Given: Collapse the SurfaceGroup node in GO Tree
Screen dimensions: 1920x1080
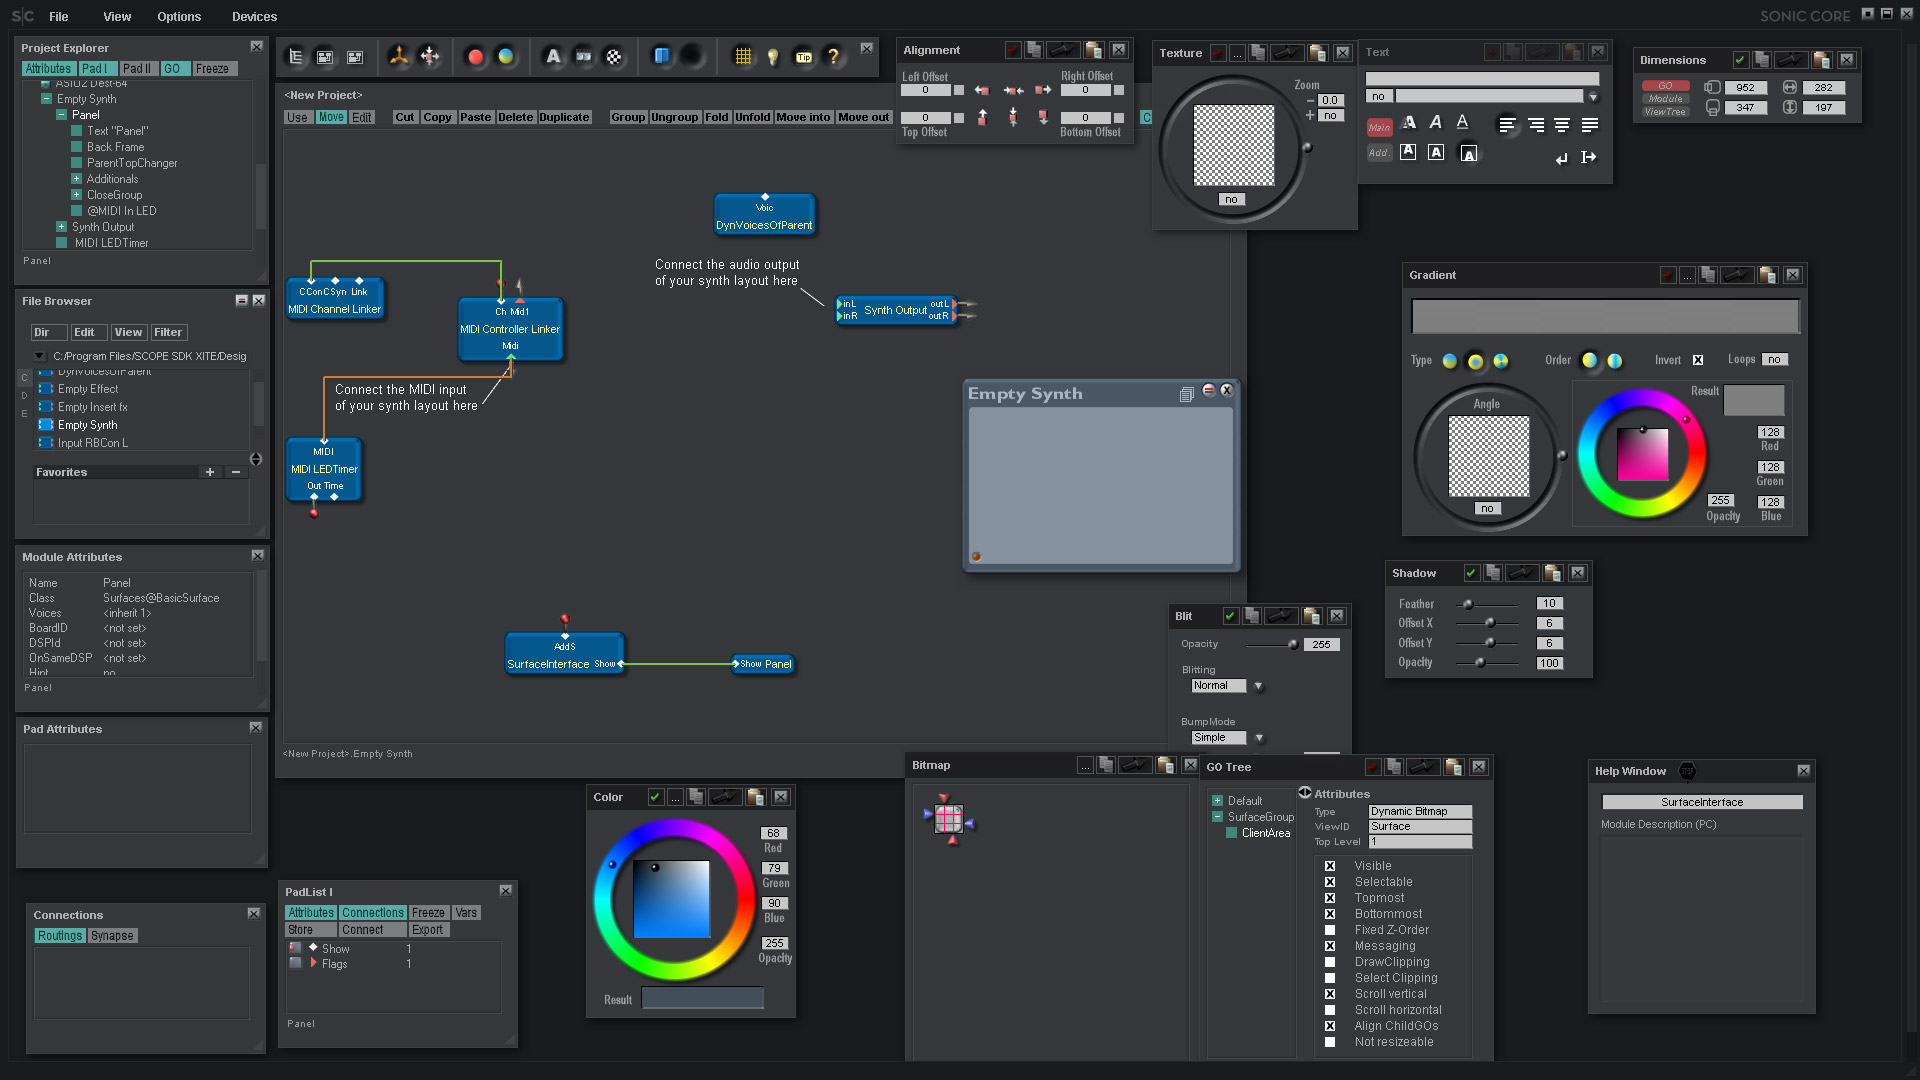Looking at the screenshot, I should click(1218, 817).
